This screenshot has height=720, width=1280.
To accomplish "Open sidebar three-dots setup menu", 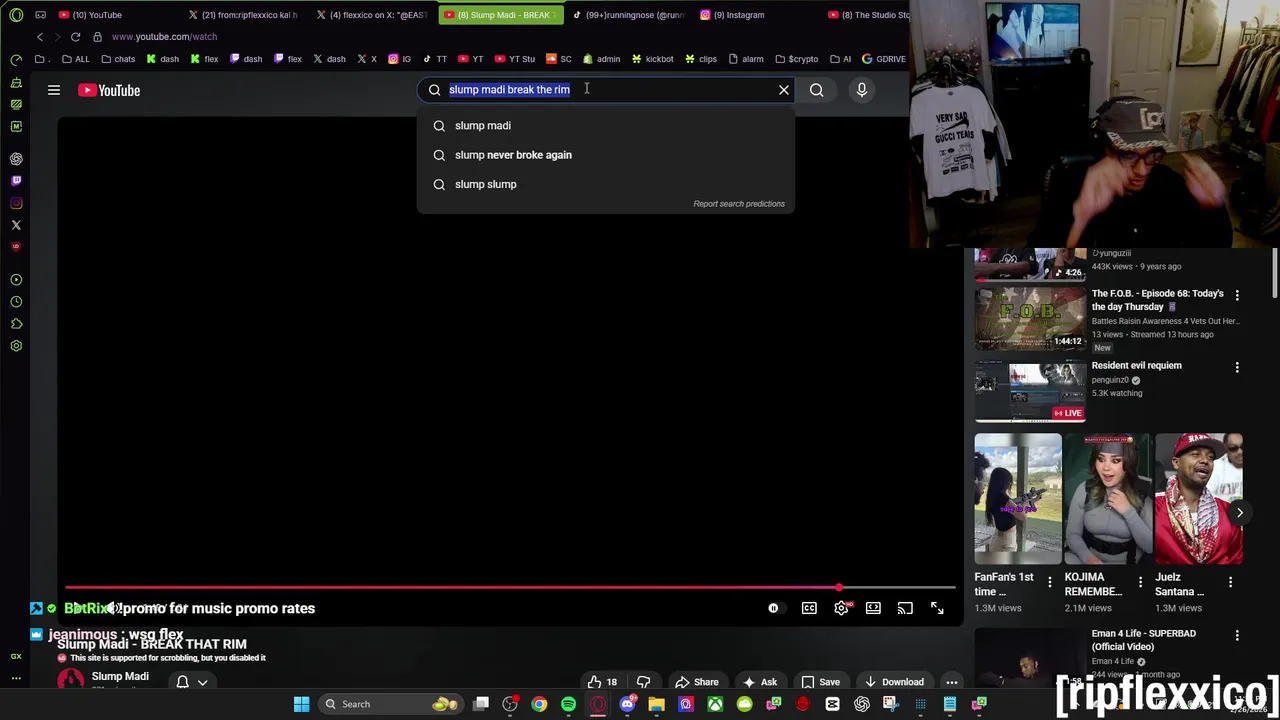I will click(x=16, y=678).
